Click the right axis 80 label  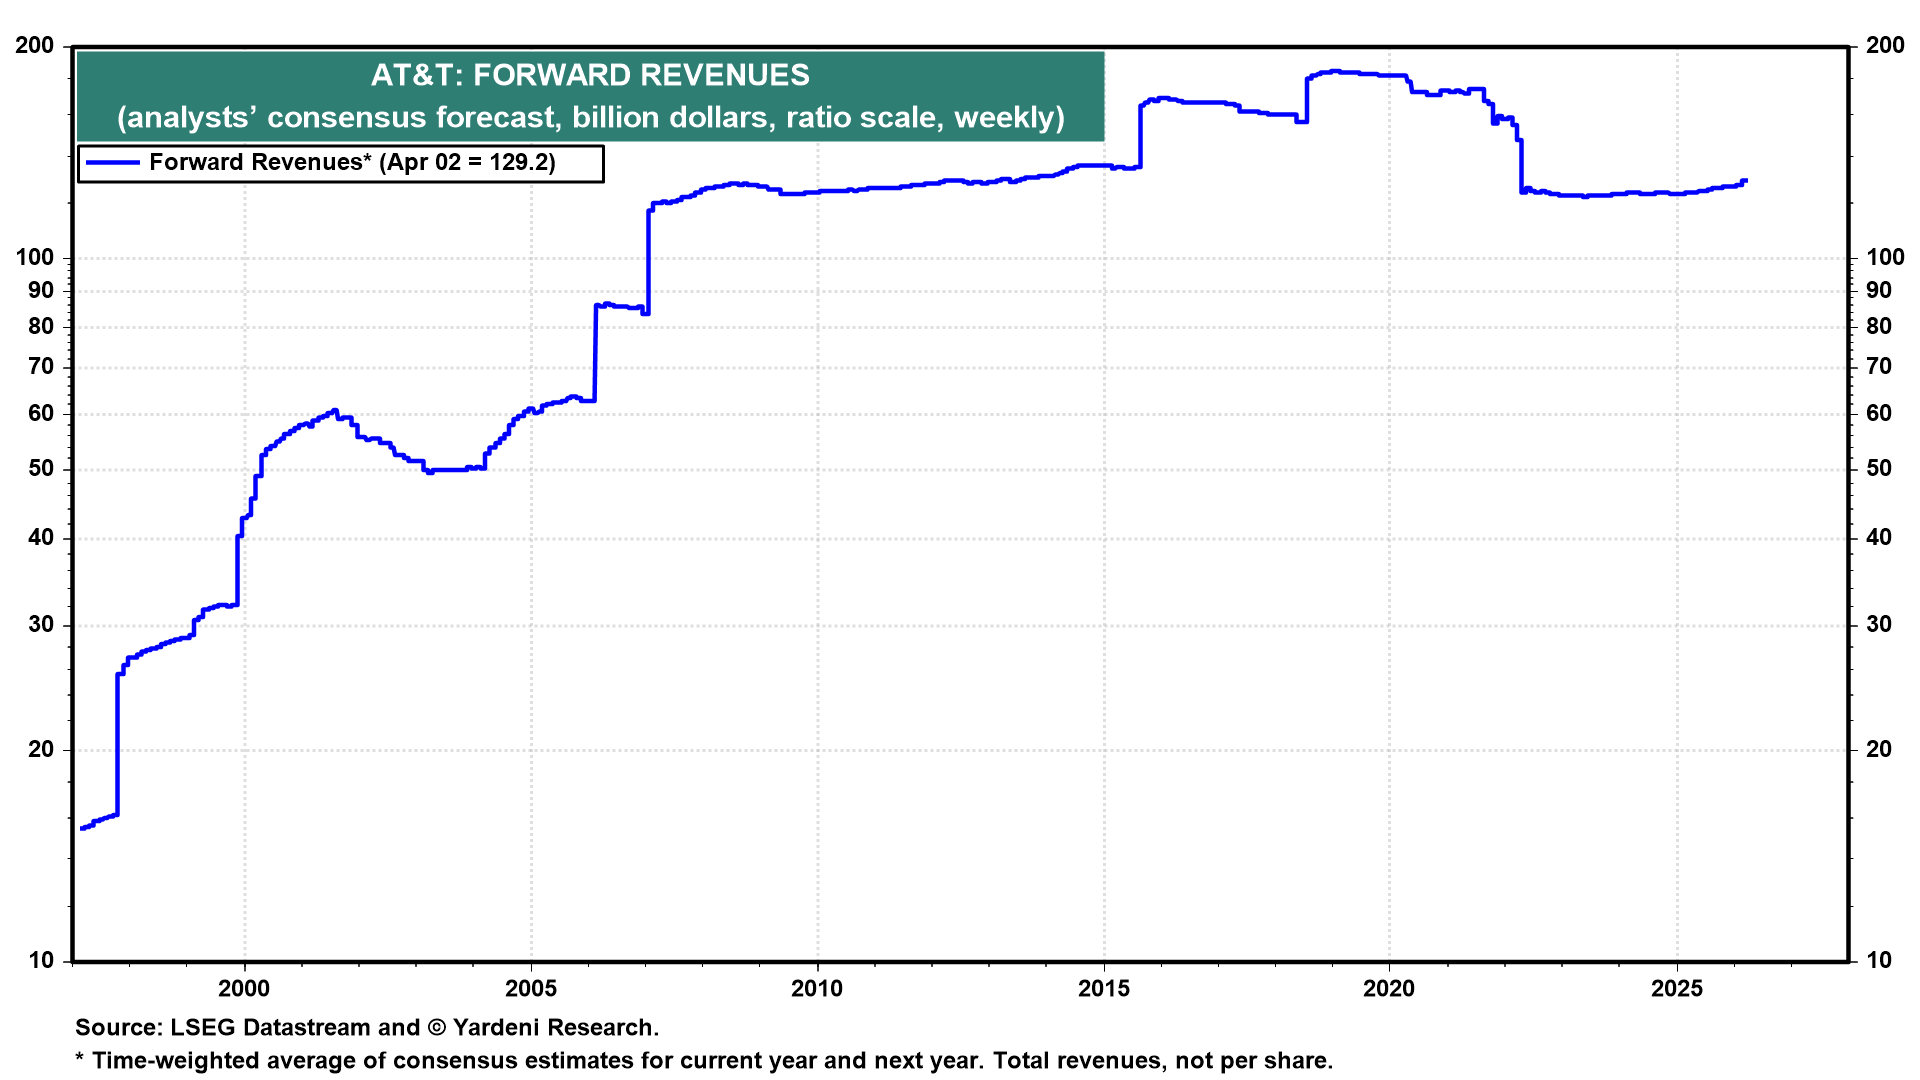click(1879, 327)
